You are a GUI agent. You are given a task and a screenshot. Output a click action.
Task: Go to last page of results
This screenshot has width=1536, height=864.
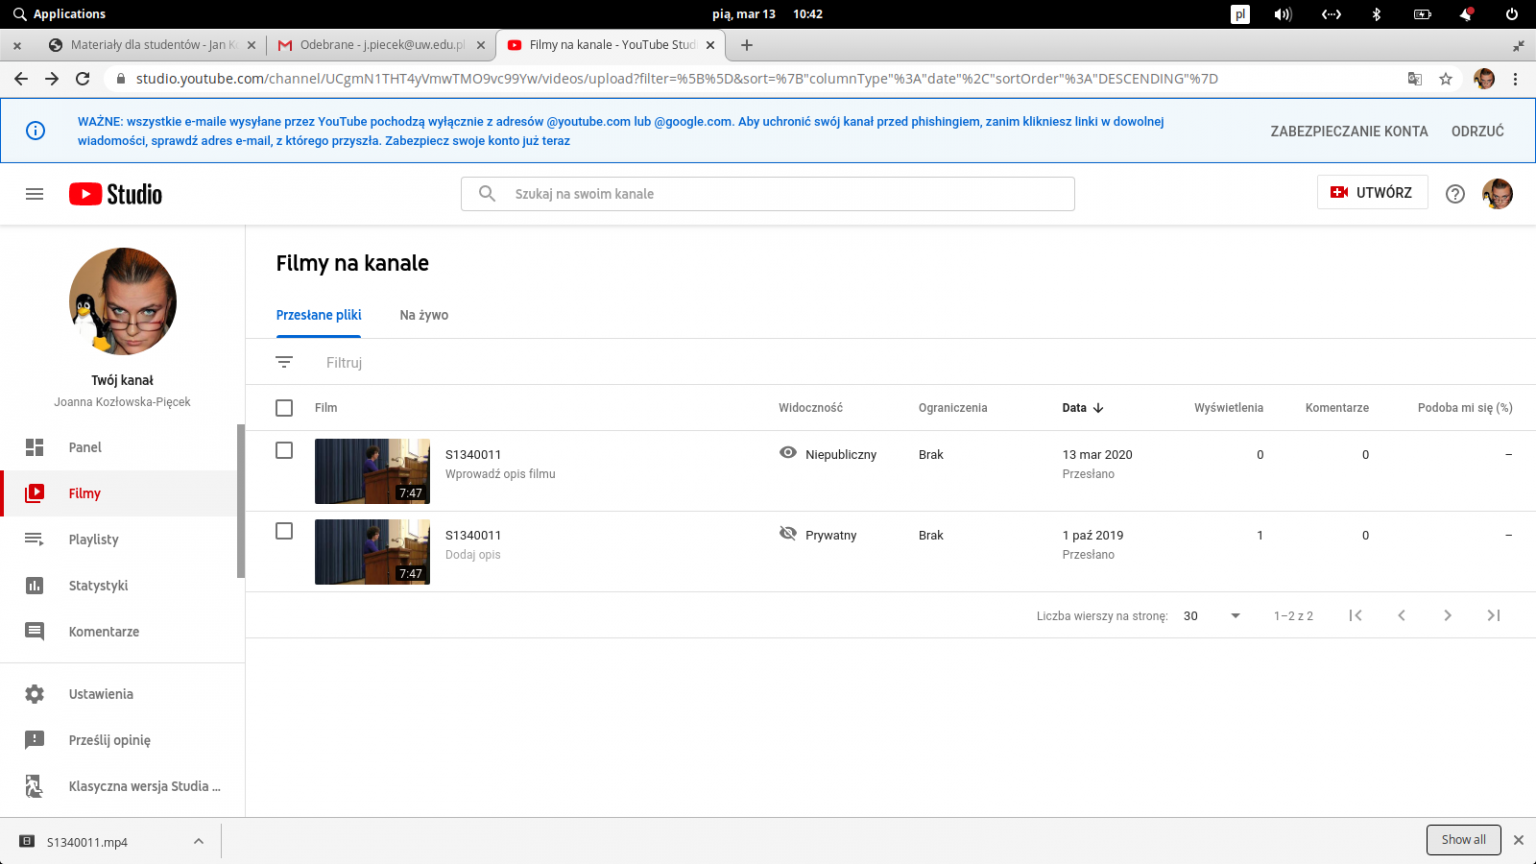1493,616
